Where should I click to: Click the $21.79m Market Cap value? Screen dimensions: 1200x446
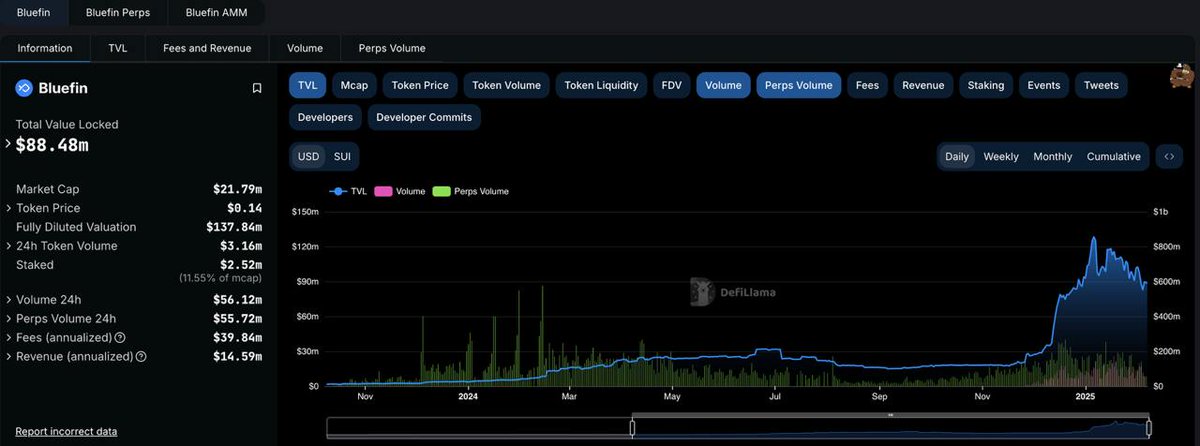click(x=237, y=189)
